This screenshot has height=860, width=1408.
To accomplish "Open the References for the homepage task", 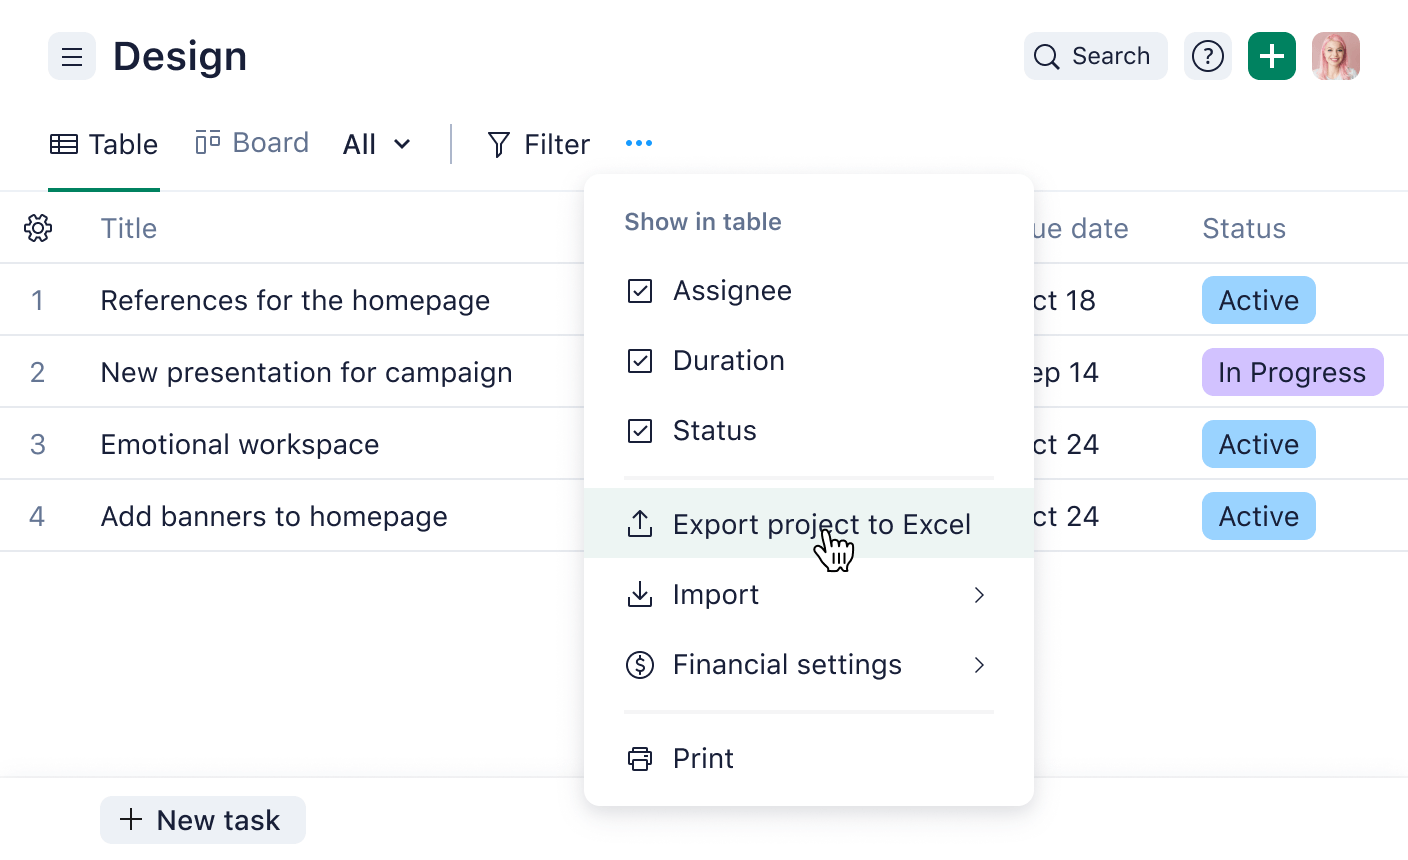I will click(295, 300).
